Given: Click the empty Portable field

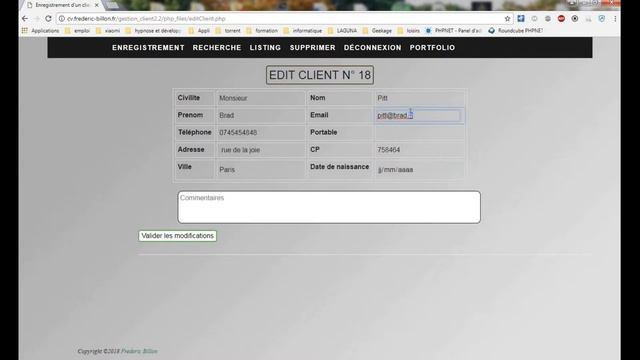Looking at the screenshot, I should (419, 133).
